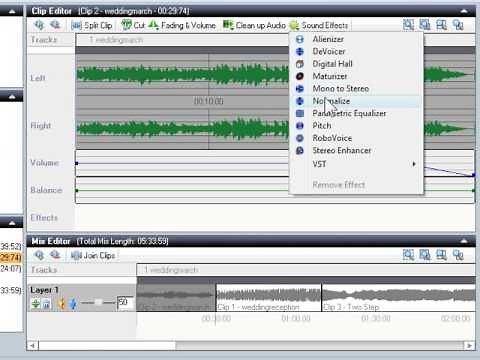Collapse the top left sidebar panel

(12, 11)
